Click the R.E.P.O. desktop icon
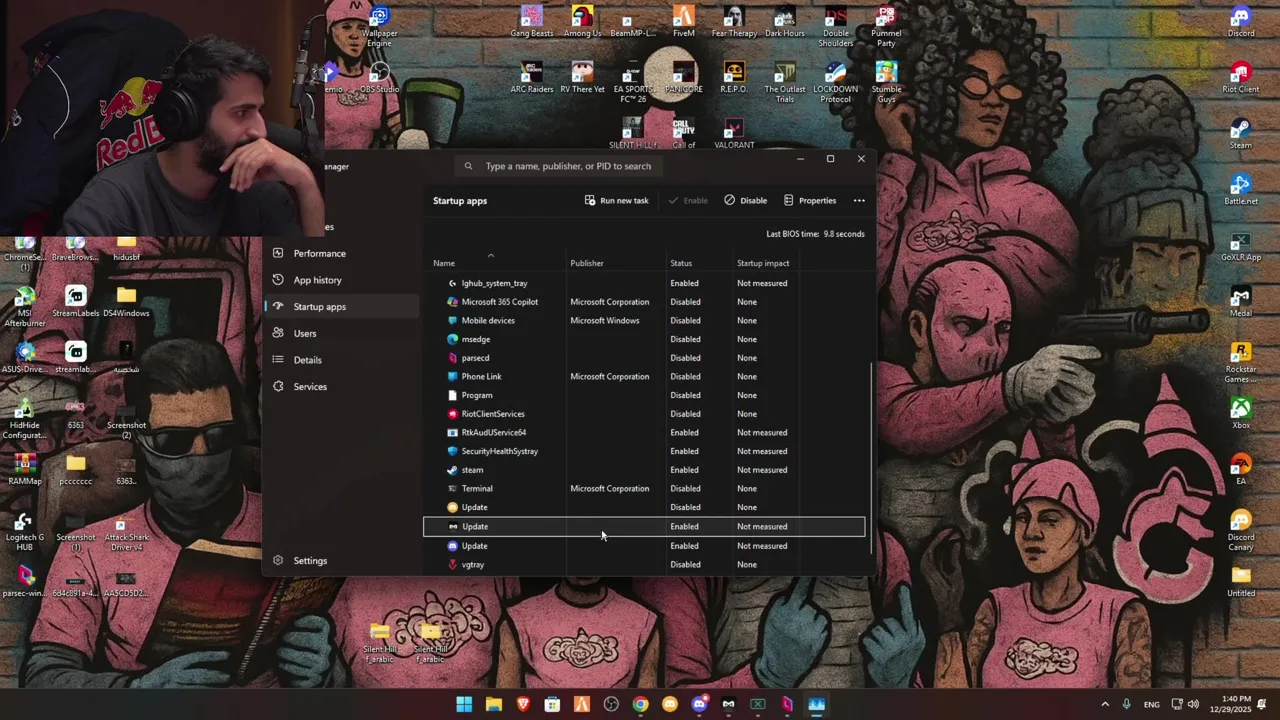 tap(734, 79)
